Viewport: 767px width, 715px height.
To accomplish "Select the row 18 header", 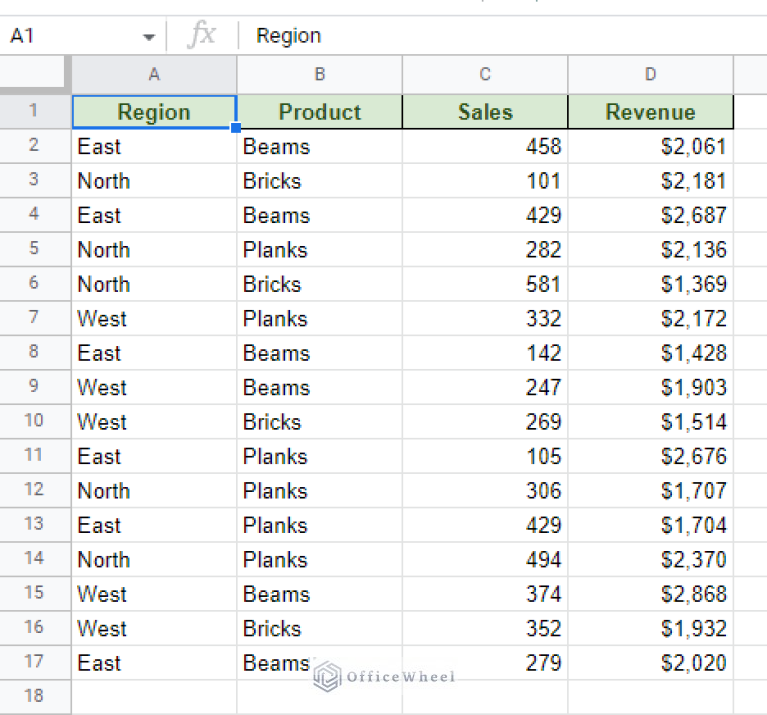I will pos(35,696).
